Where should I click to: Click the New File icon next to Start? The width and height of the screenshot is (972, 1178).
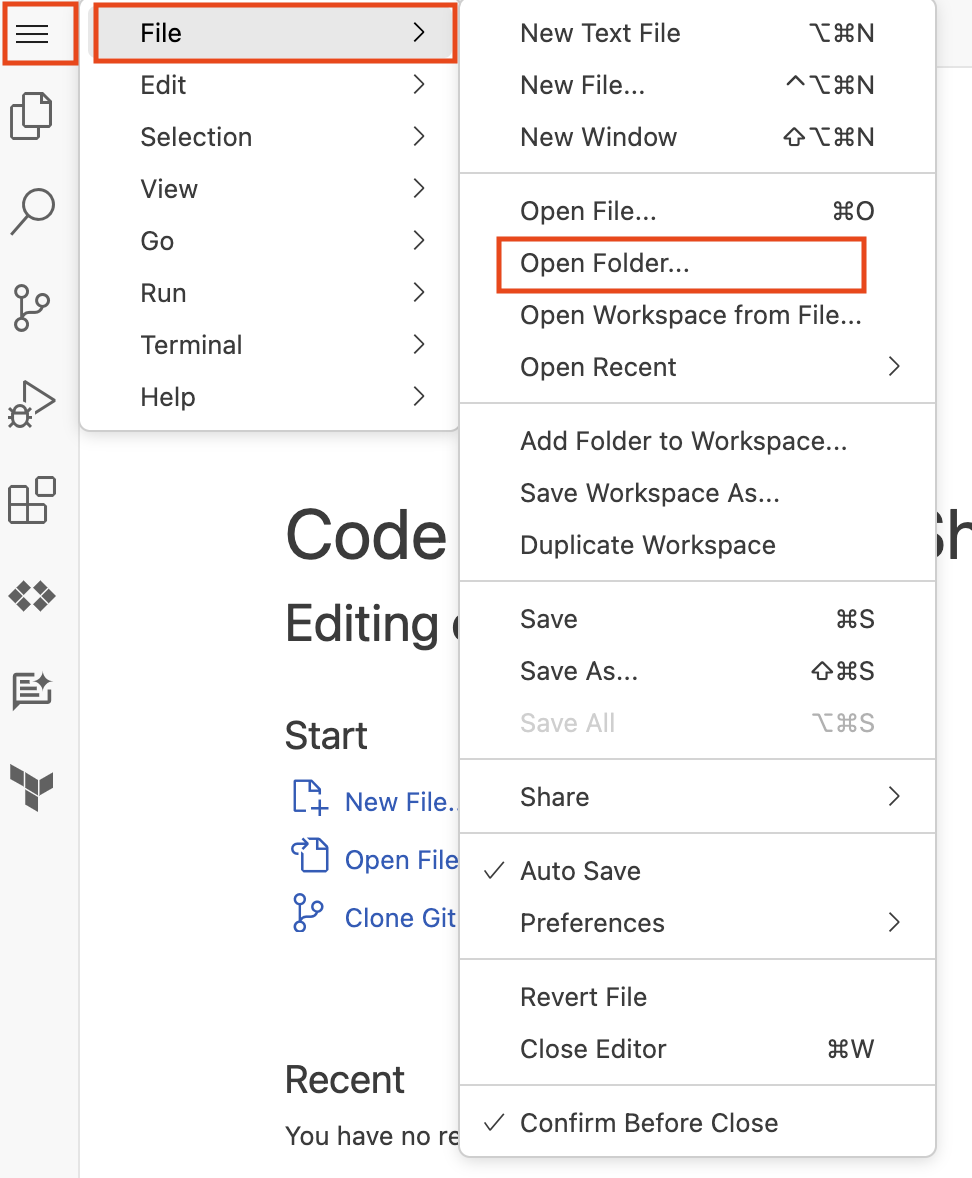309,797
